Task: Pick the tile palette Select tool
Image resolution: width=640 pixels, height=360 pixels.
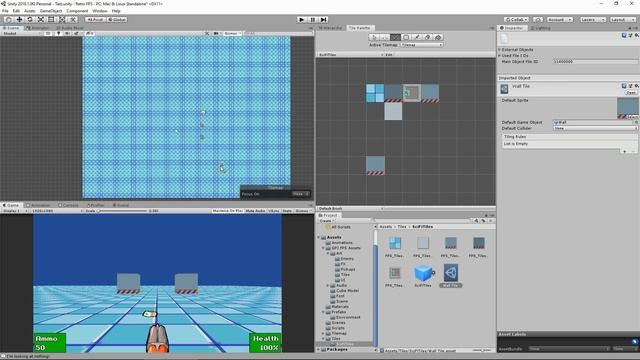Action: 374,37
